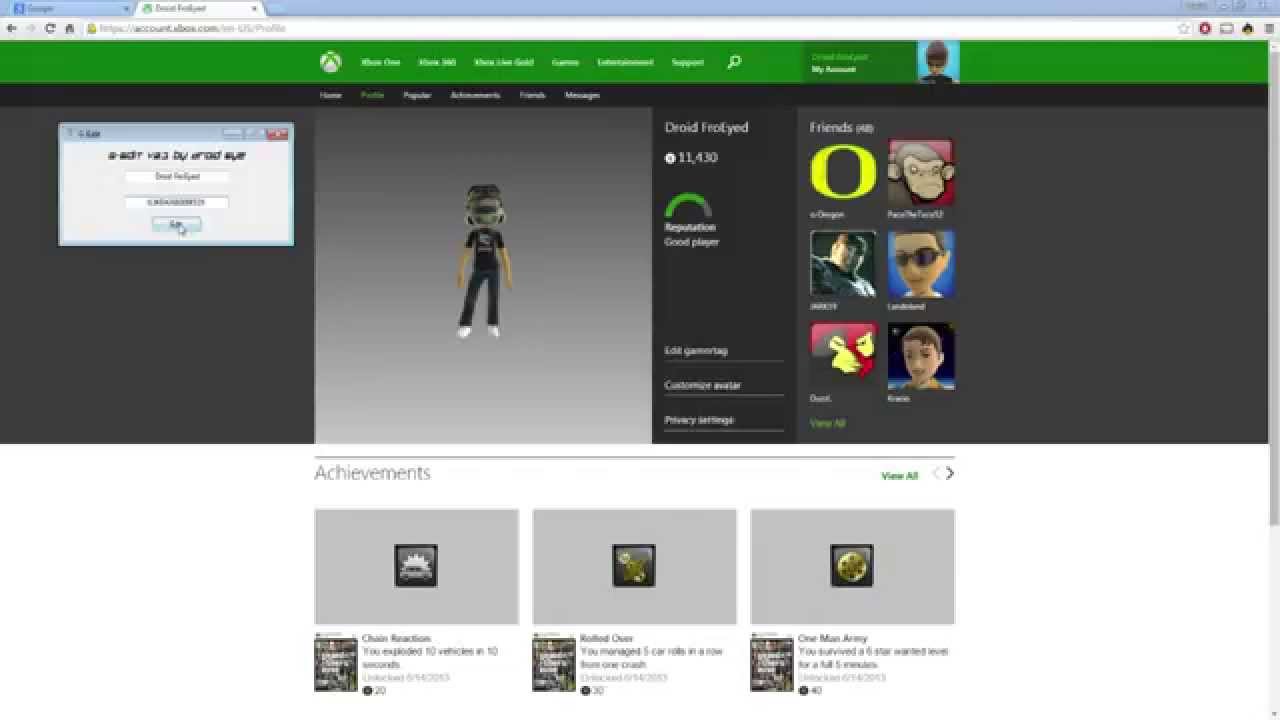Click Customize avatar link
This screenshot has width=1280, height=720.
coord(703,385)
